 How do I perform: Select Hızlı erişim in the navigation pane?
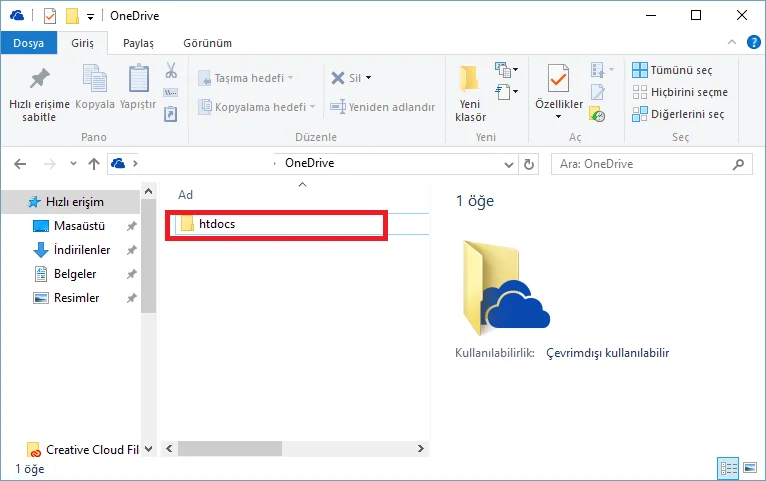coord(71,202)
